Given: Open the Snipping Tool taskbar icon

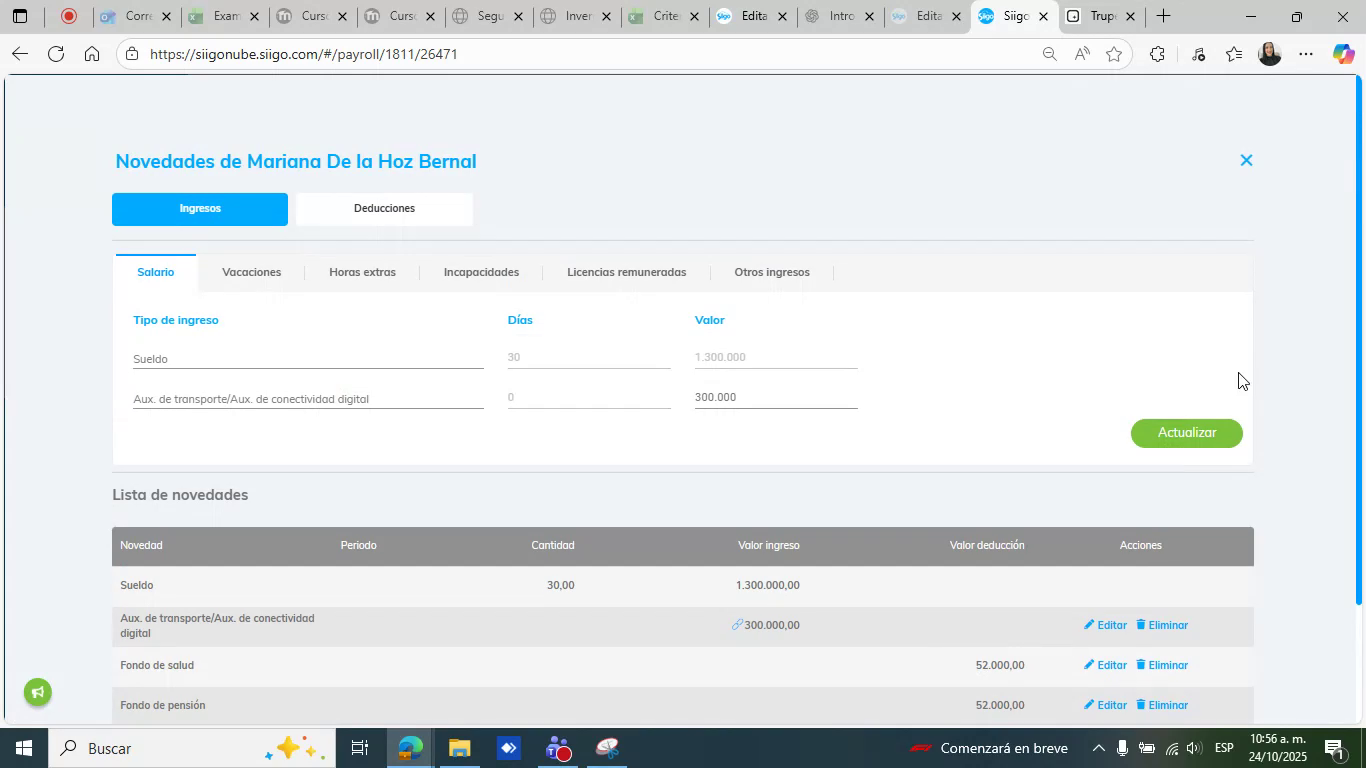Looking at the screenshot, I should point(607,748).
